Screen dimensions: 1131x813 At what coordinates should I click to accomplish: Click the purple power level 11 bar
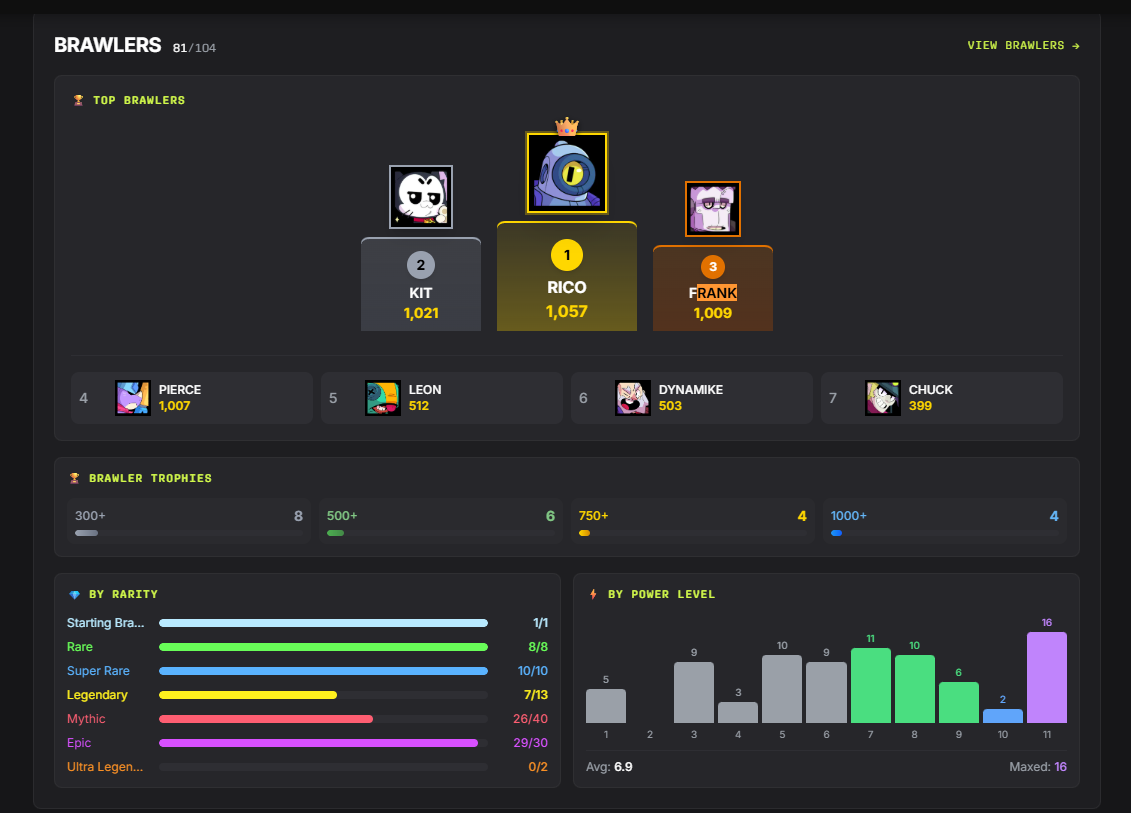tap(1047, 677)
